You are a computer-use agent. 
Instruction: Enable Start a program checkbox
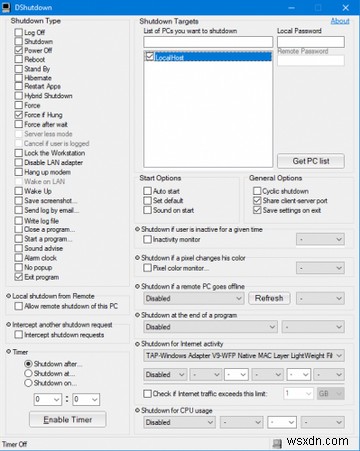pos(19,239)
